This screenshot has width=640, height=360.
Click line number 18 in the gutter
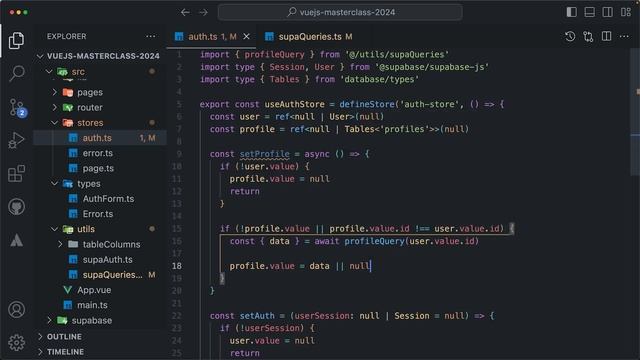[x=177, y=266]
